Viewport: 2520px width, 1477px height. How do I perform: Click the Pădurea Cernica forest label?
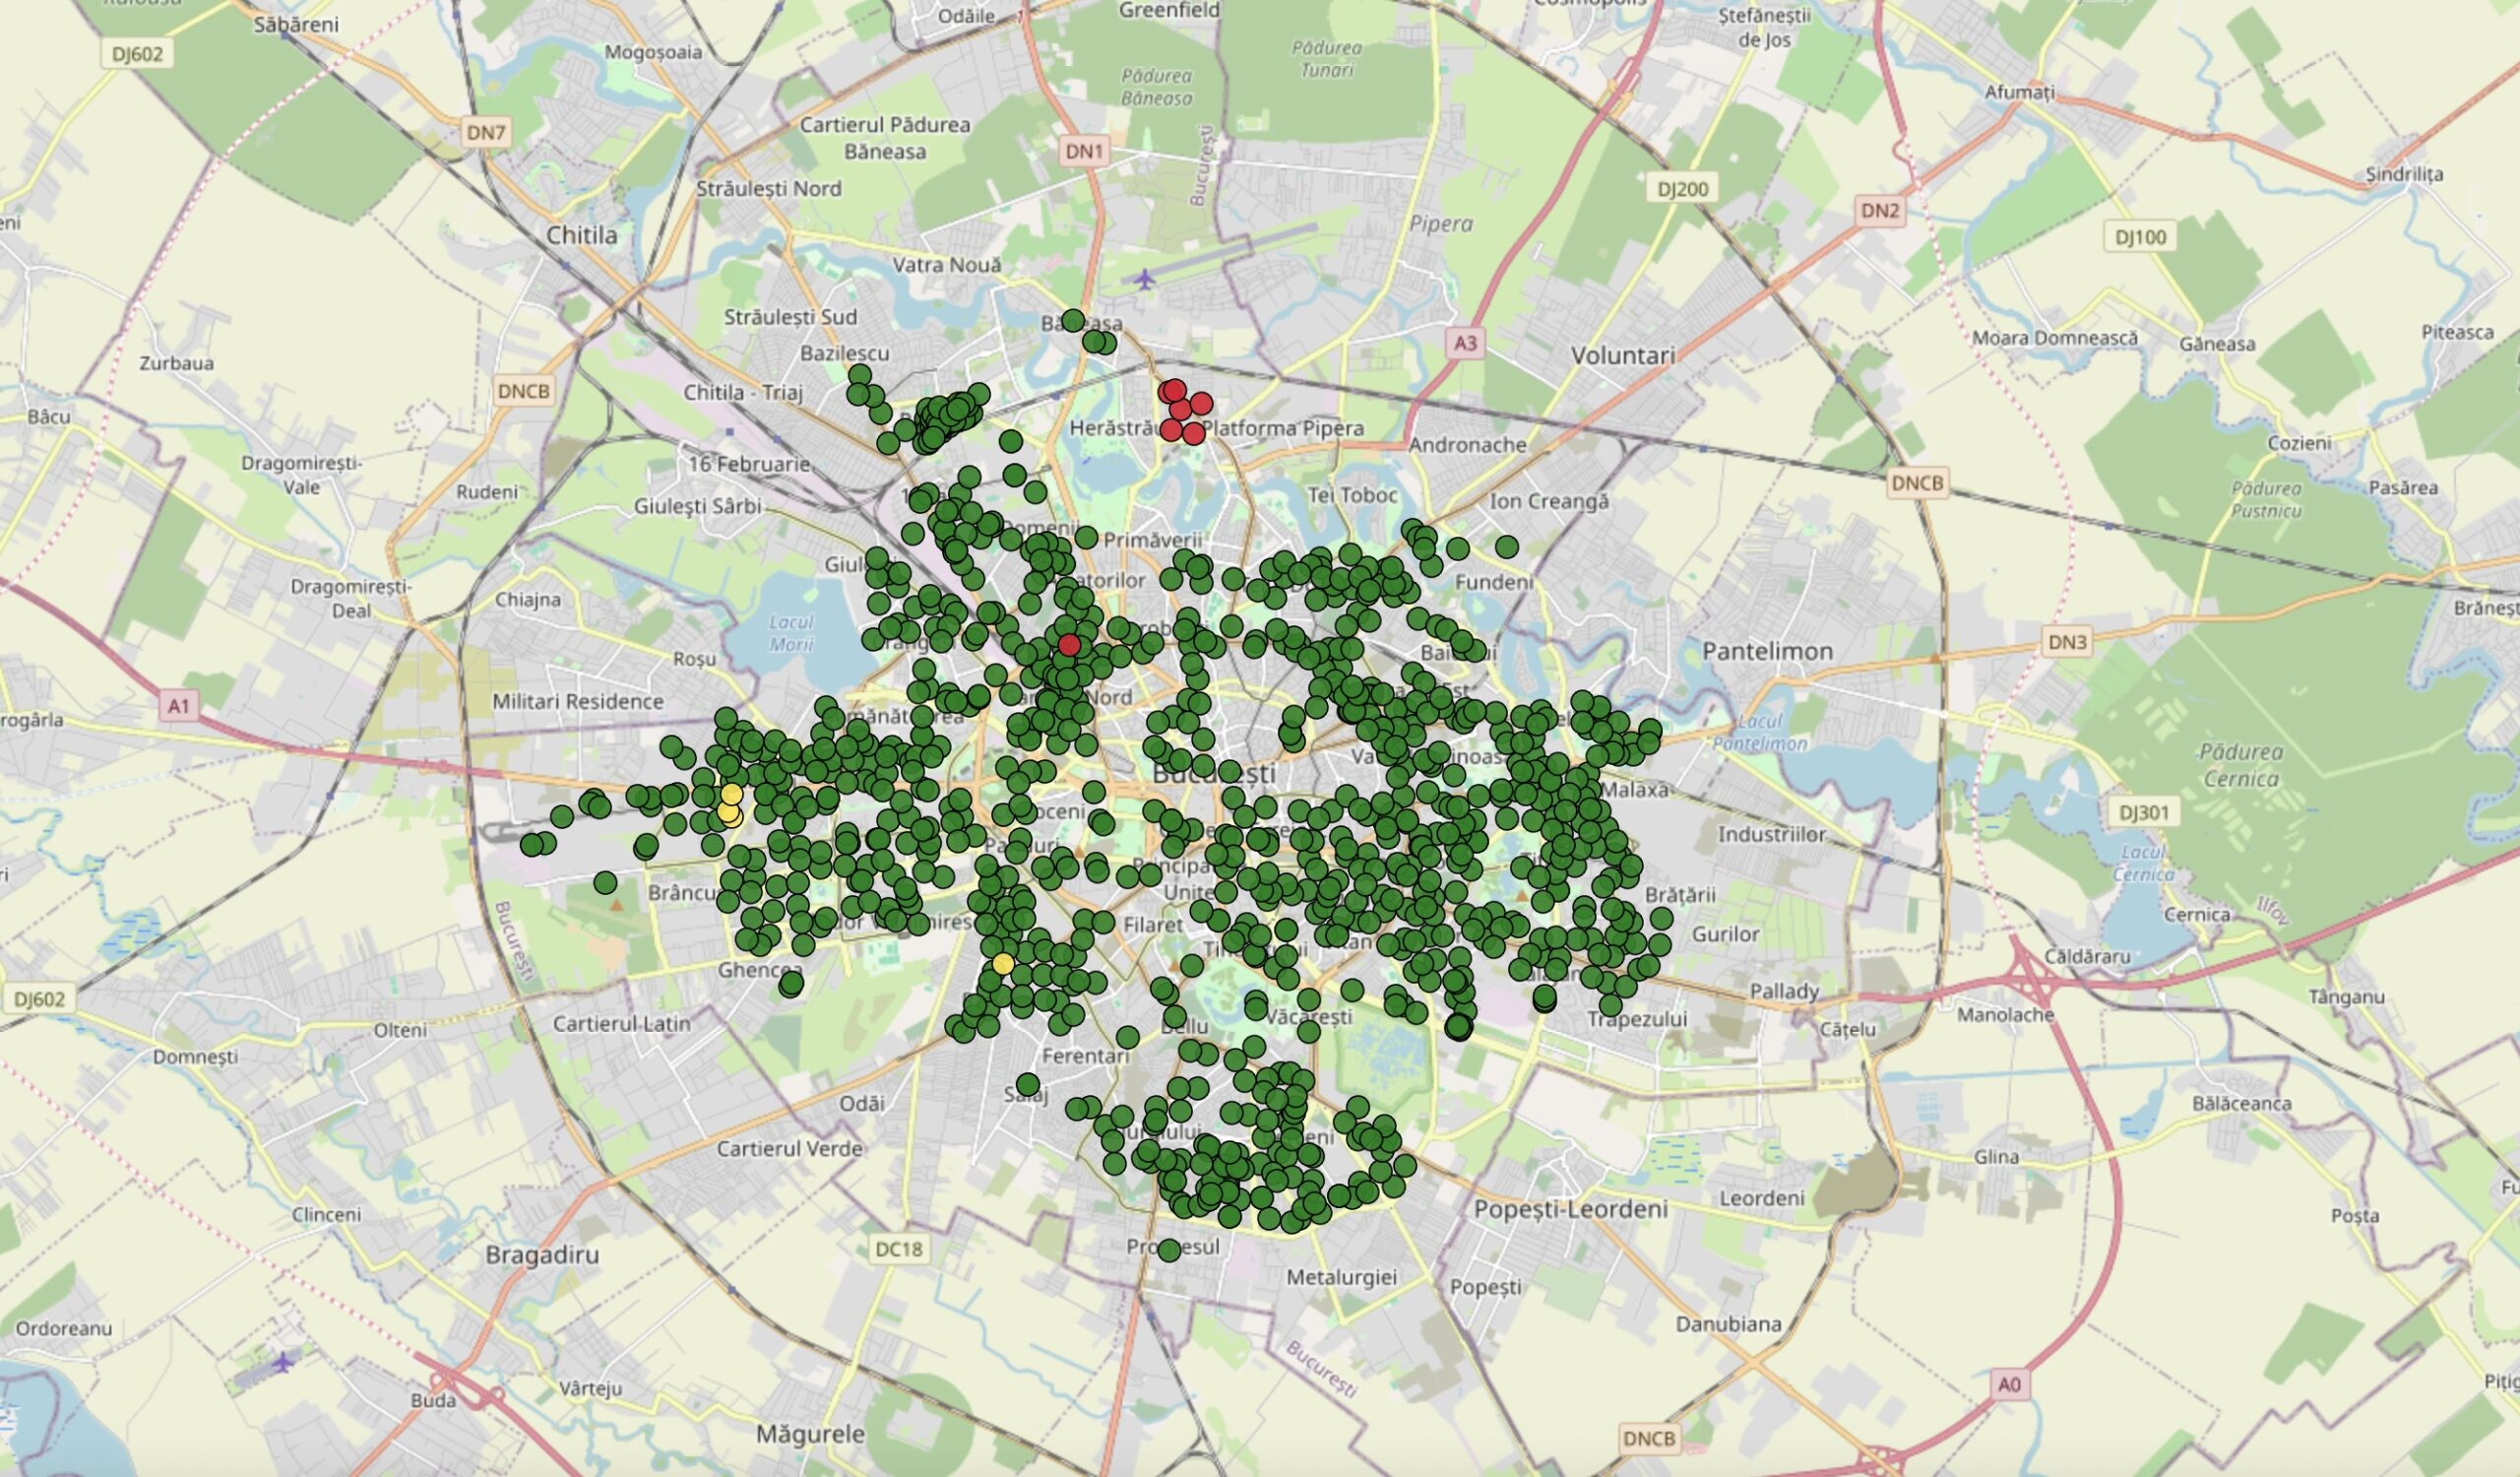click(2240, 765)
